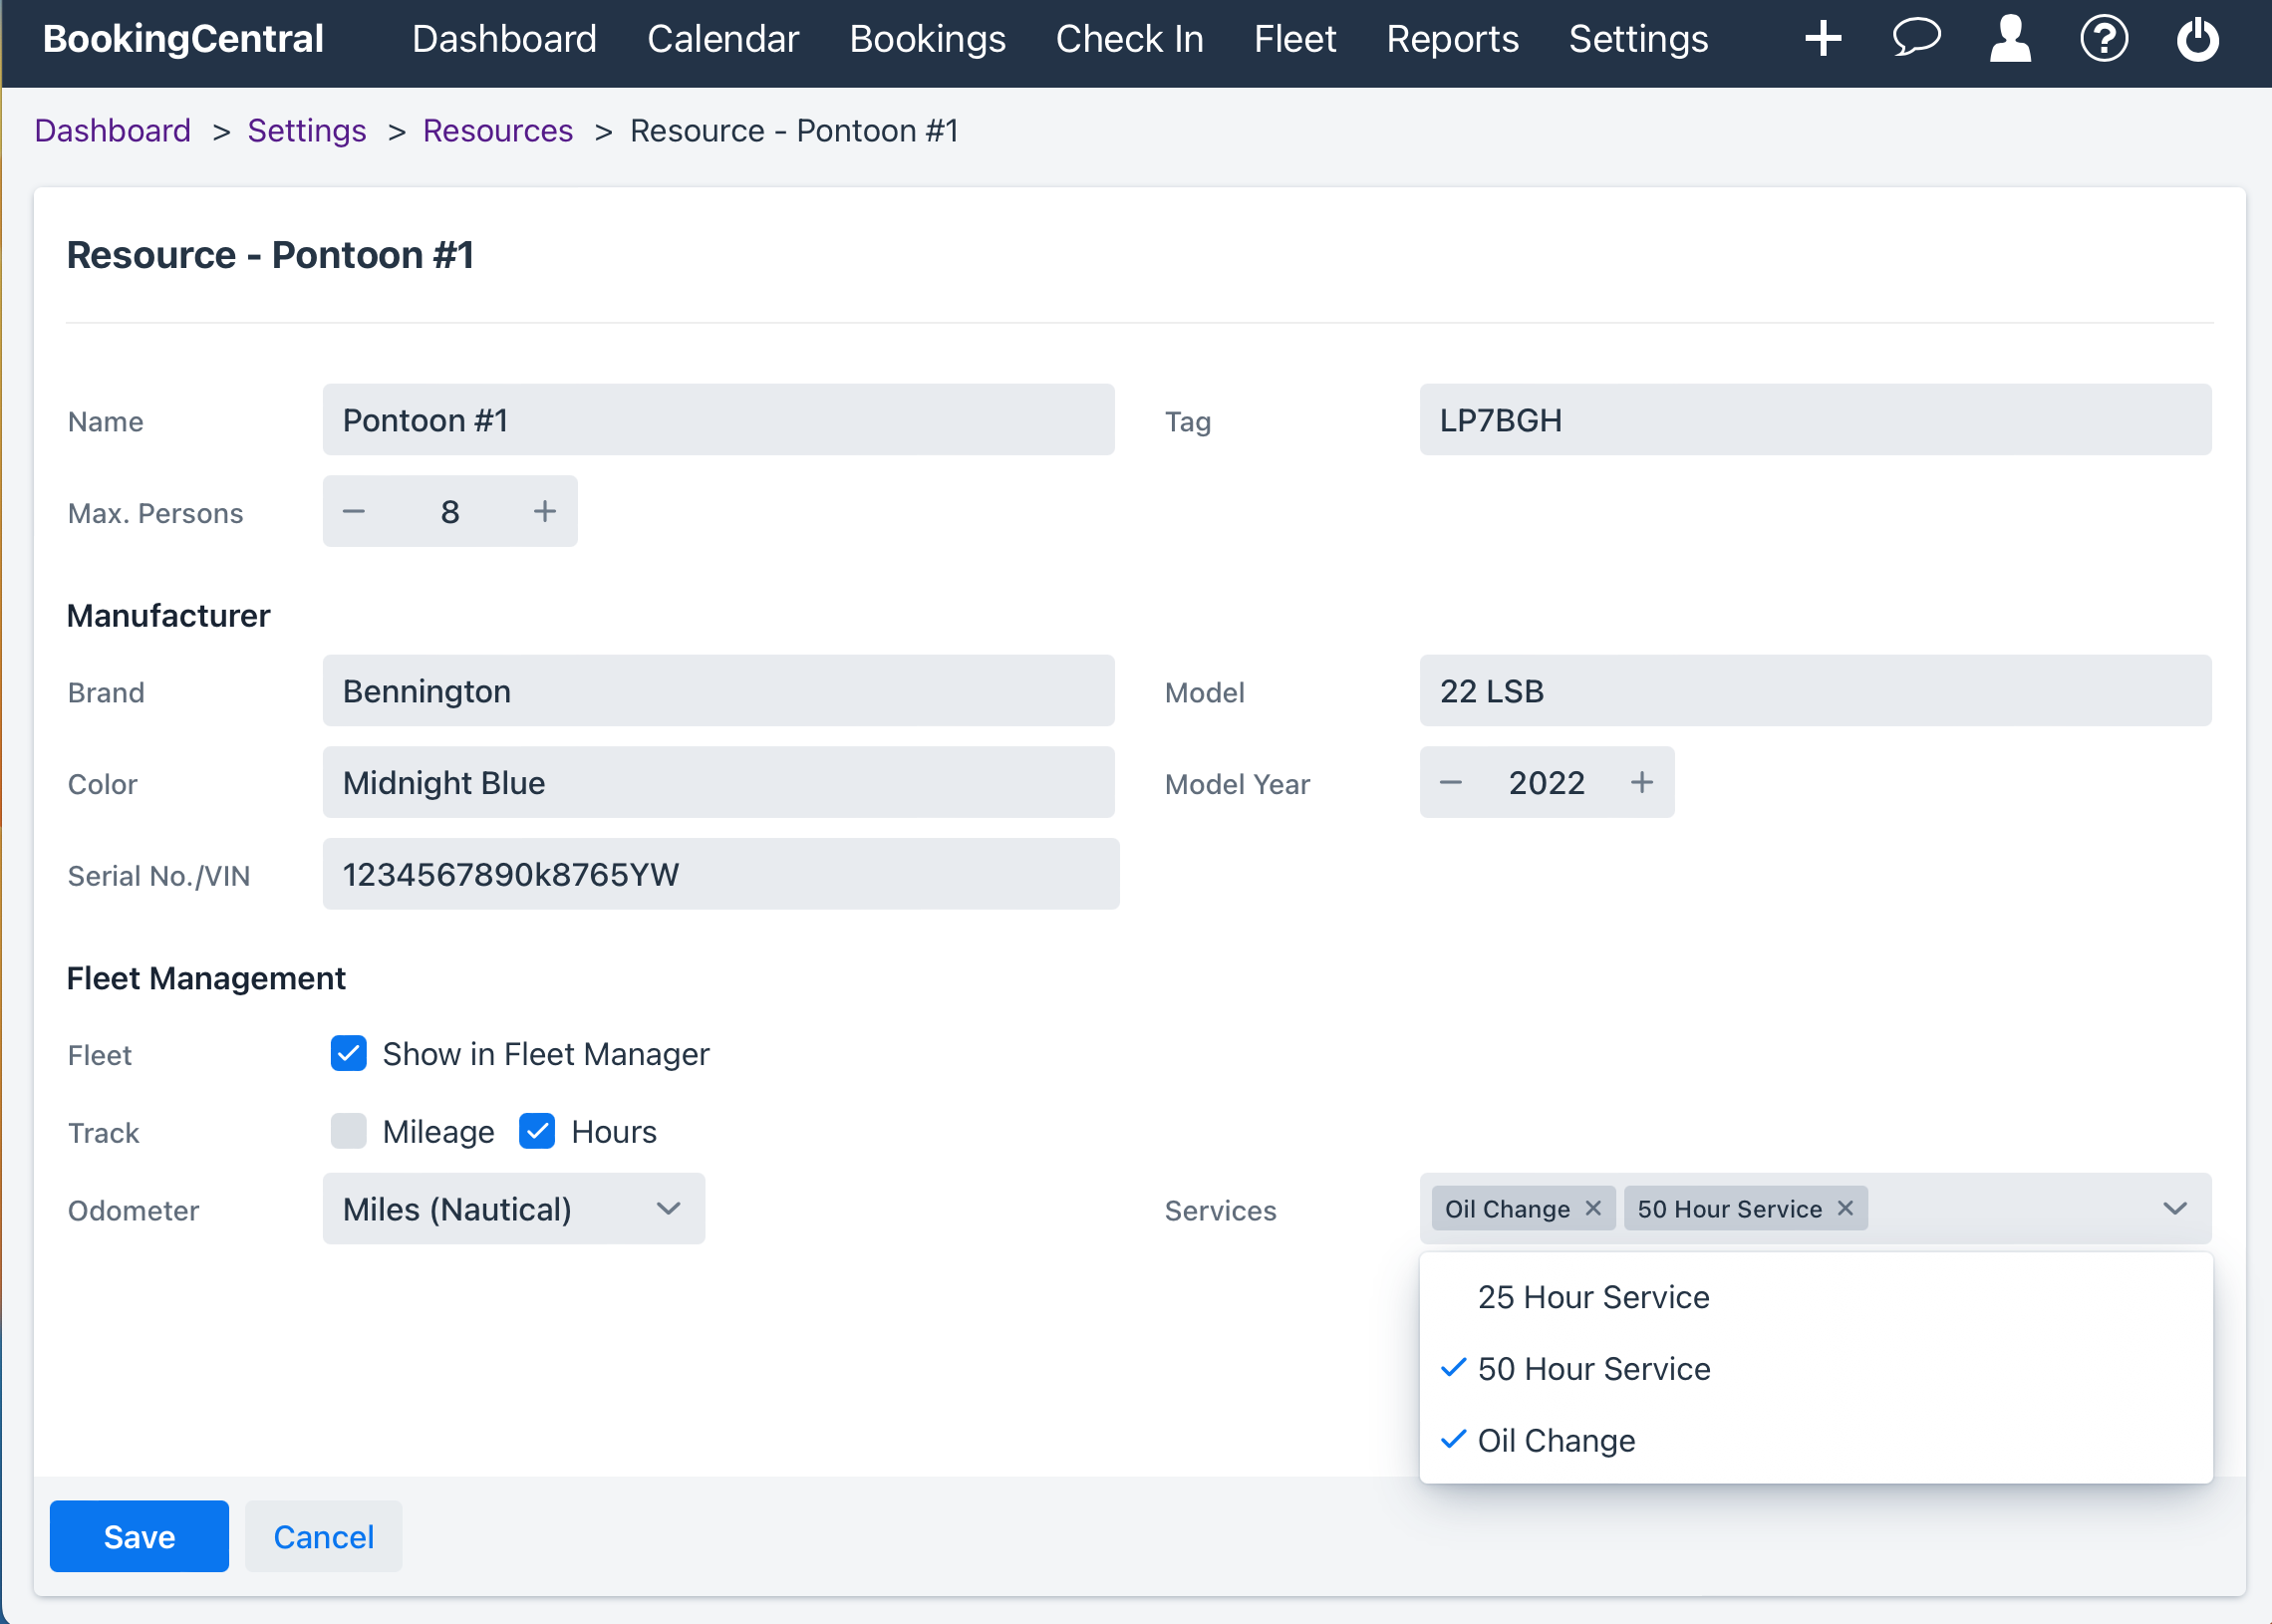This screenshot has height=1624, width=2272.
Task: Go to Settings breadcrumb link
Action: click(307, 131)
